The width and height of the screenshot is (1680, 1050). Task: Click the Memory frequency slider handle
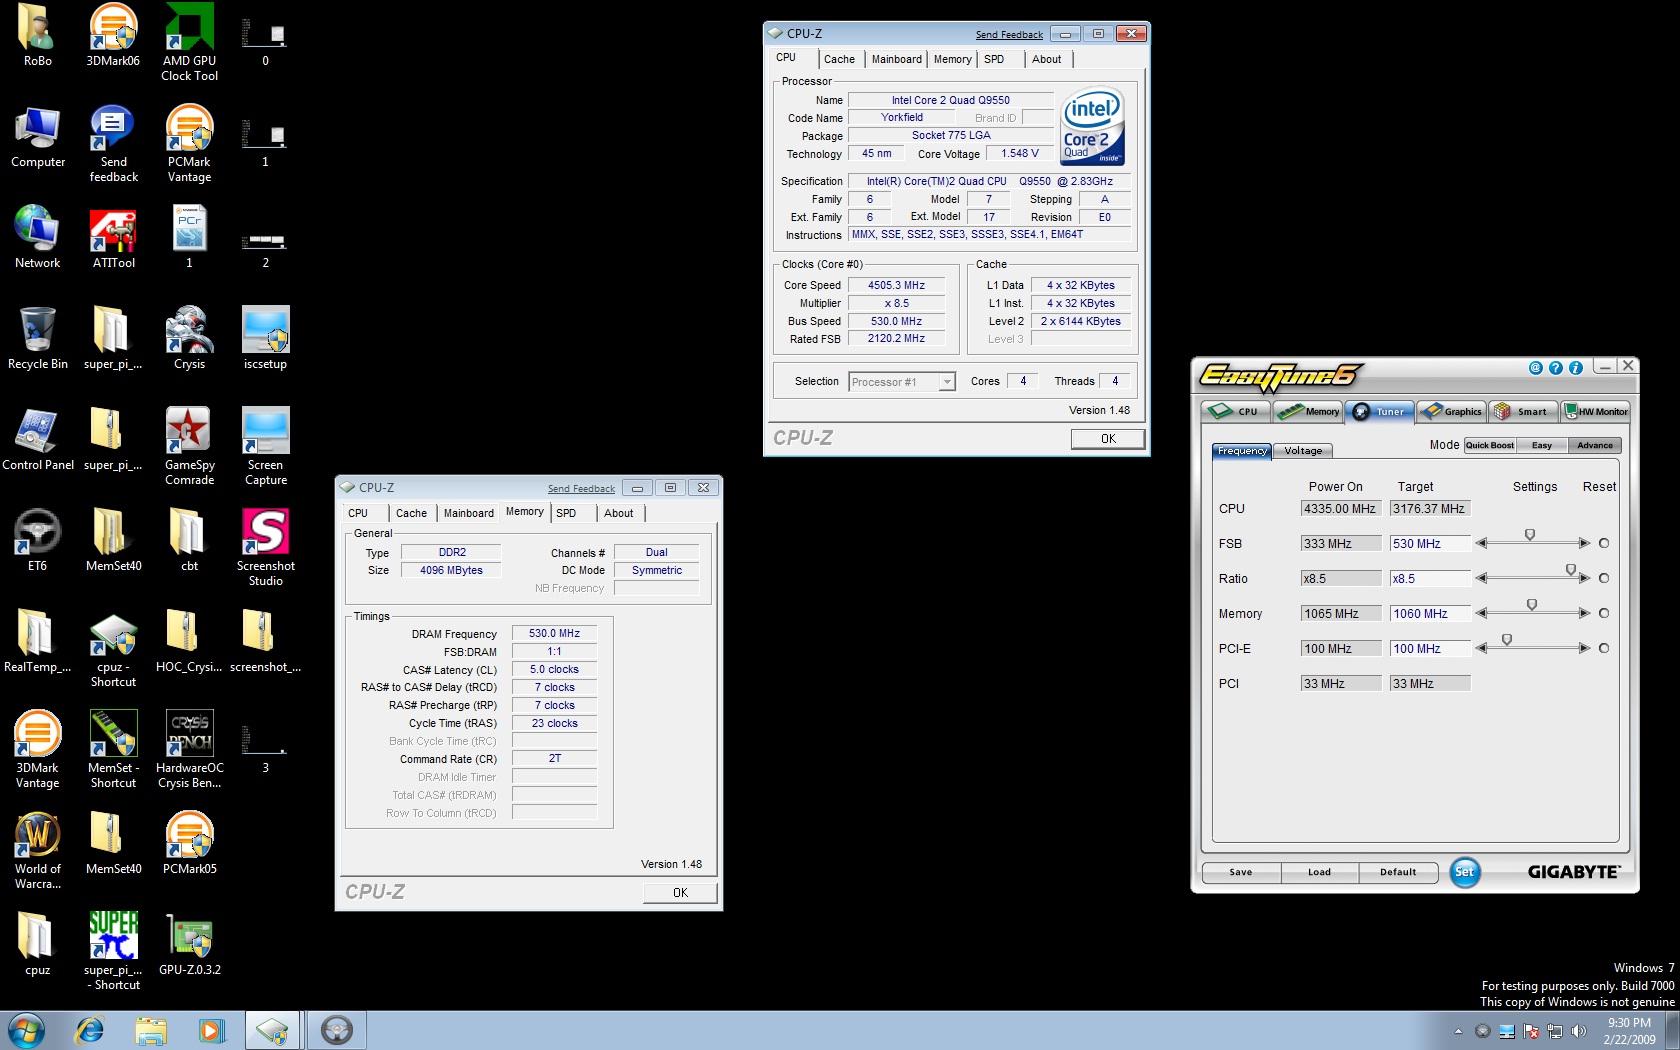pos(1531,606)
